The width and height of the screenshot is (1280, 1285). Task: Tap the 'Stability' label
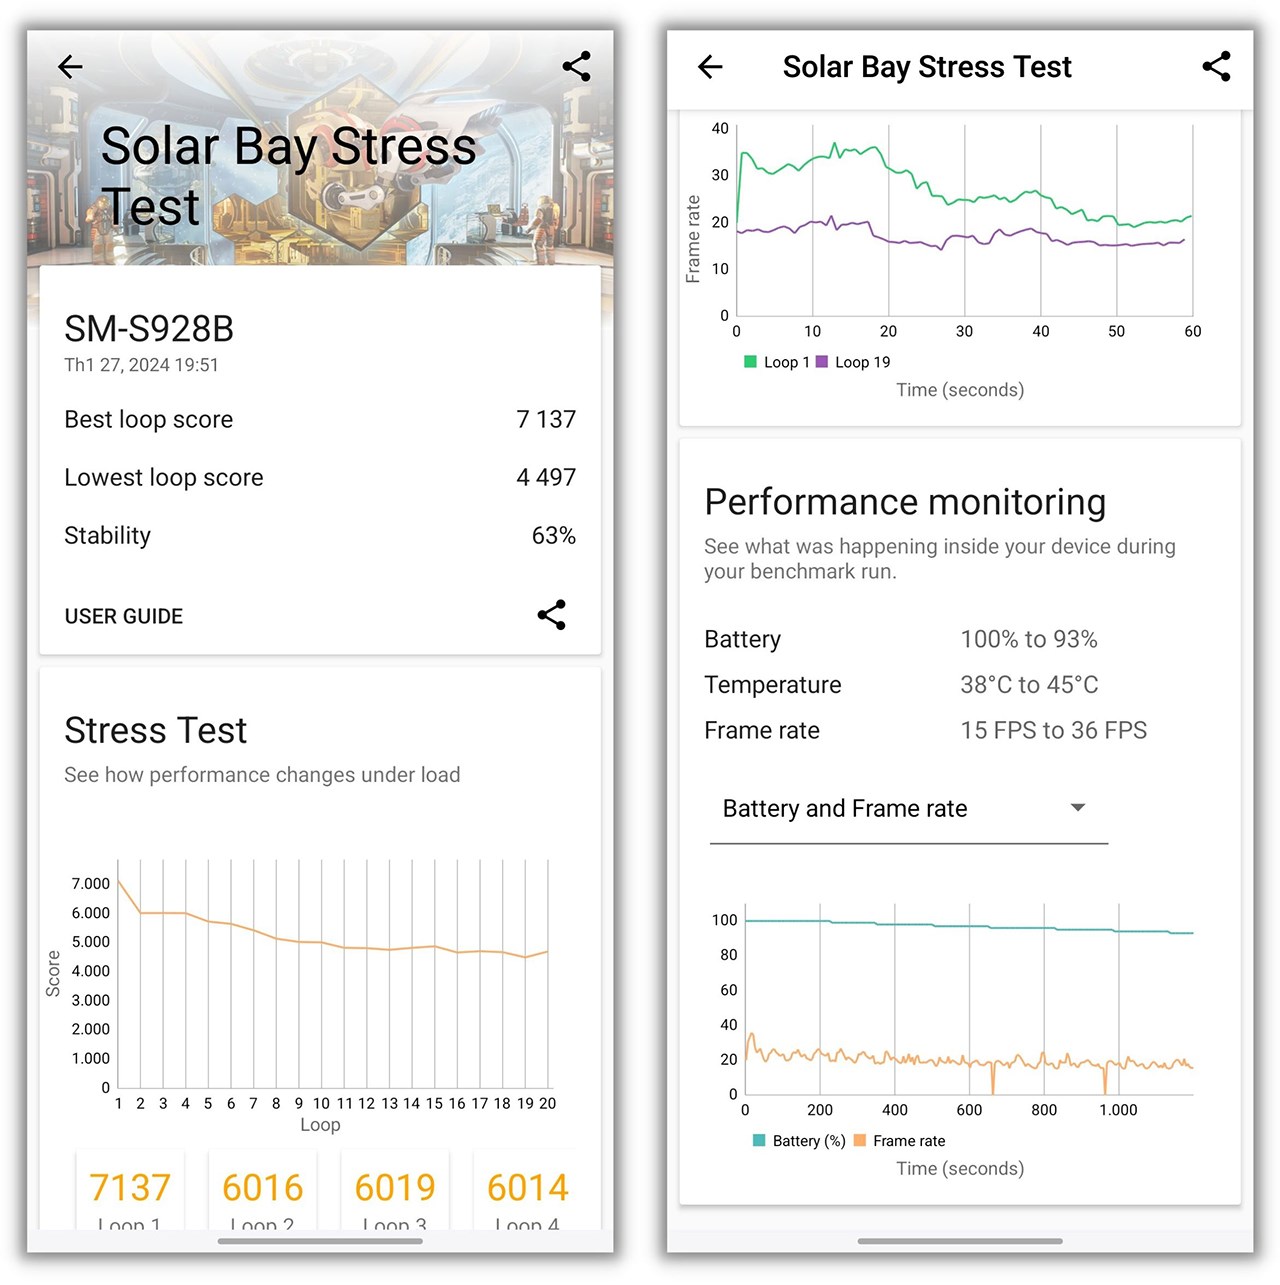pos(107,536)
